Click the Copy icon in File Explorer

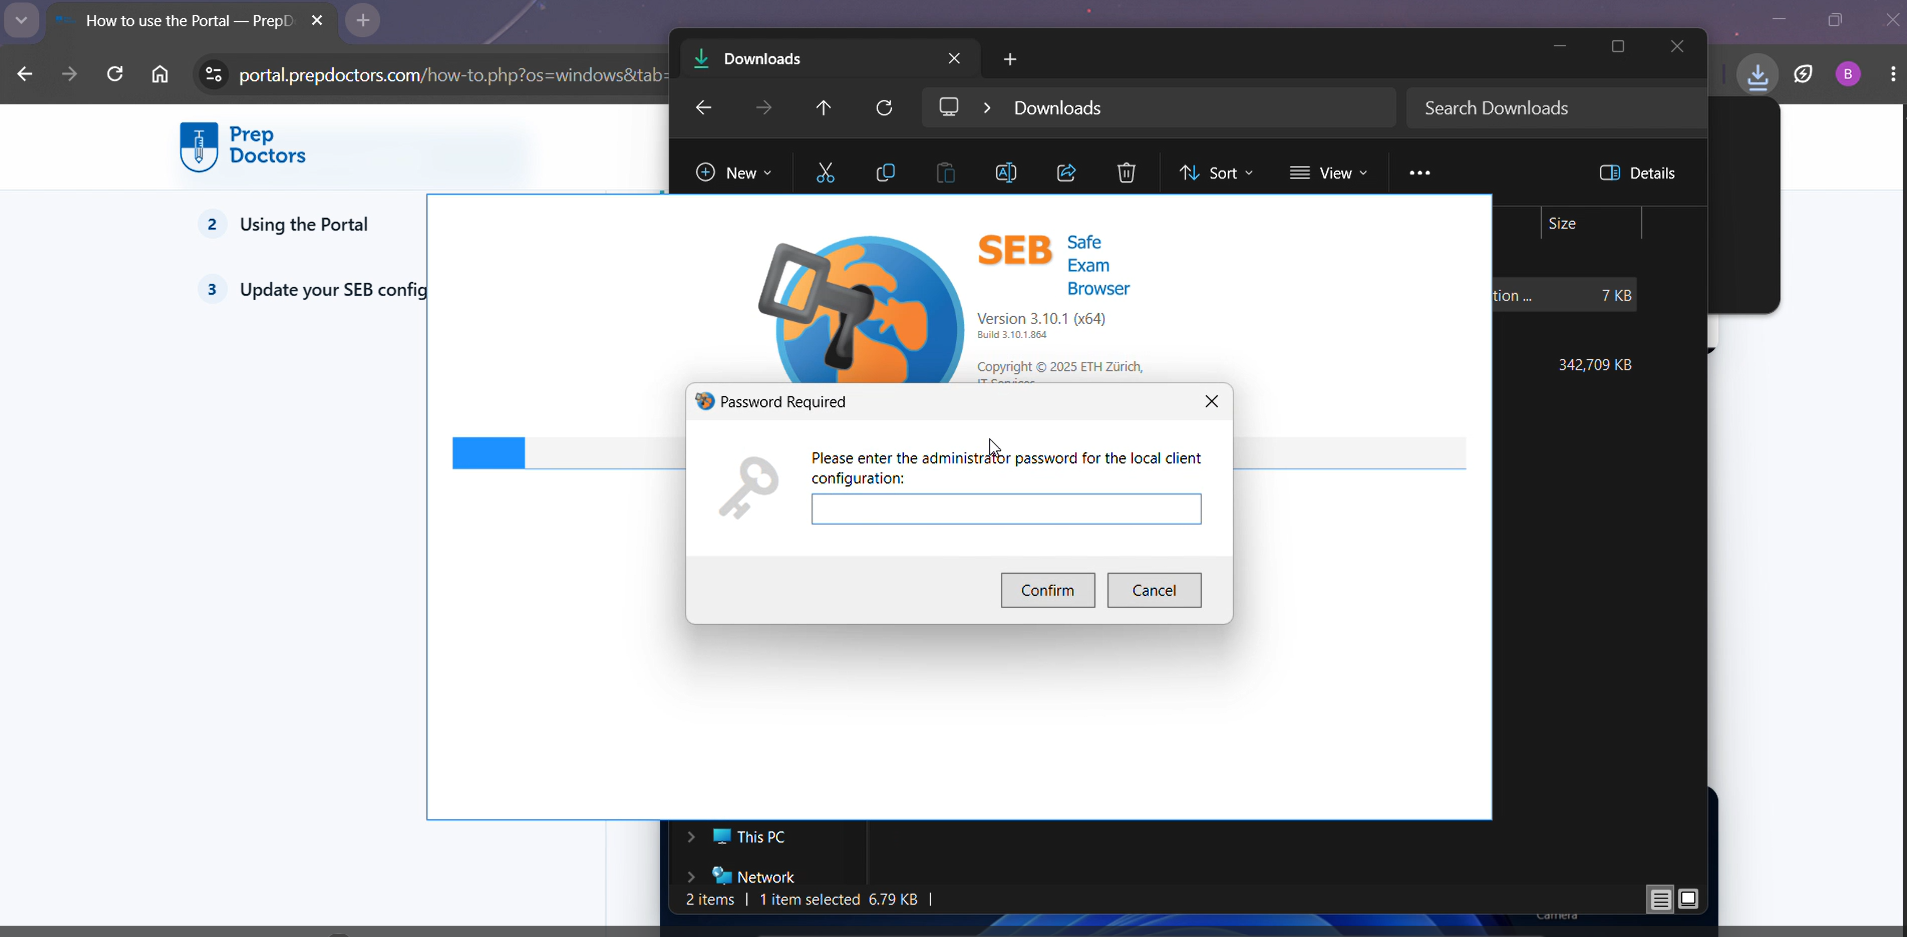[885, 173]
